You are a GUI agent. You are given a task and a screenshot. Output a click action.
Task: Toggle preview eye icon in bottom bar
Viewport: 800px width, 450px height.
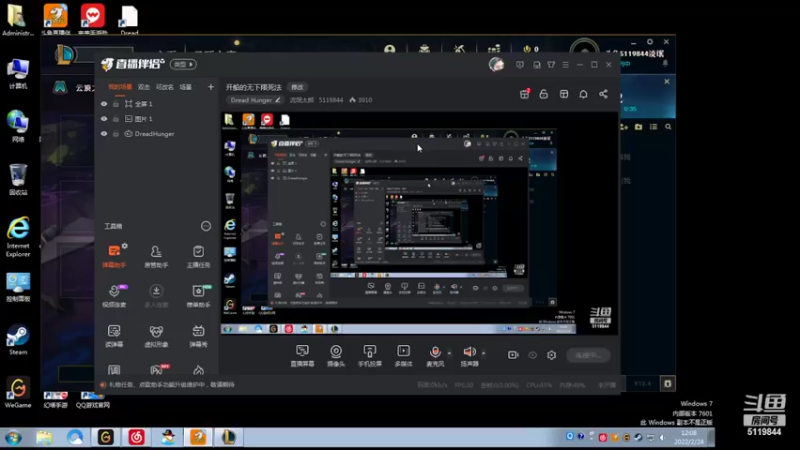coord(533,355)
